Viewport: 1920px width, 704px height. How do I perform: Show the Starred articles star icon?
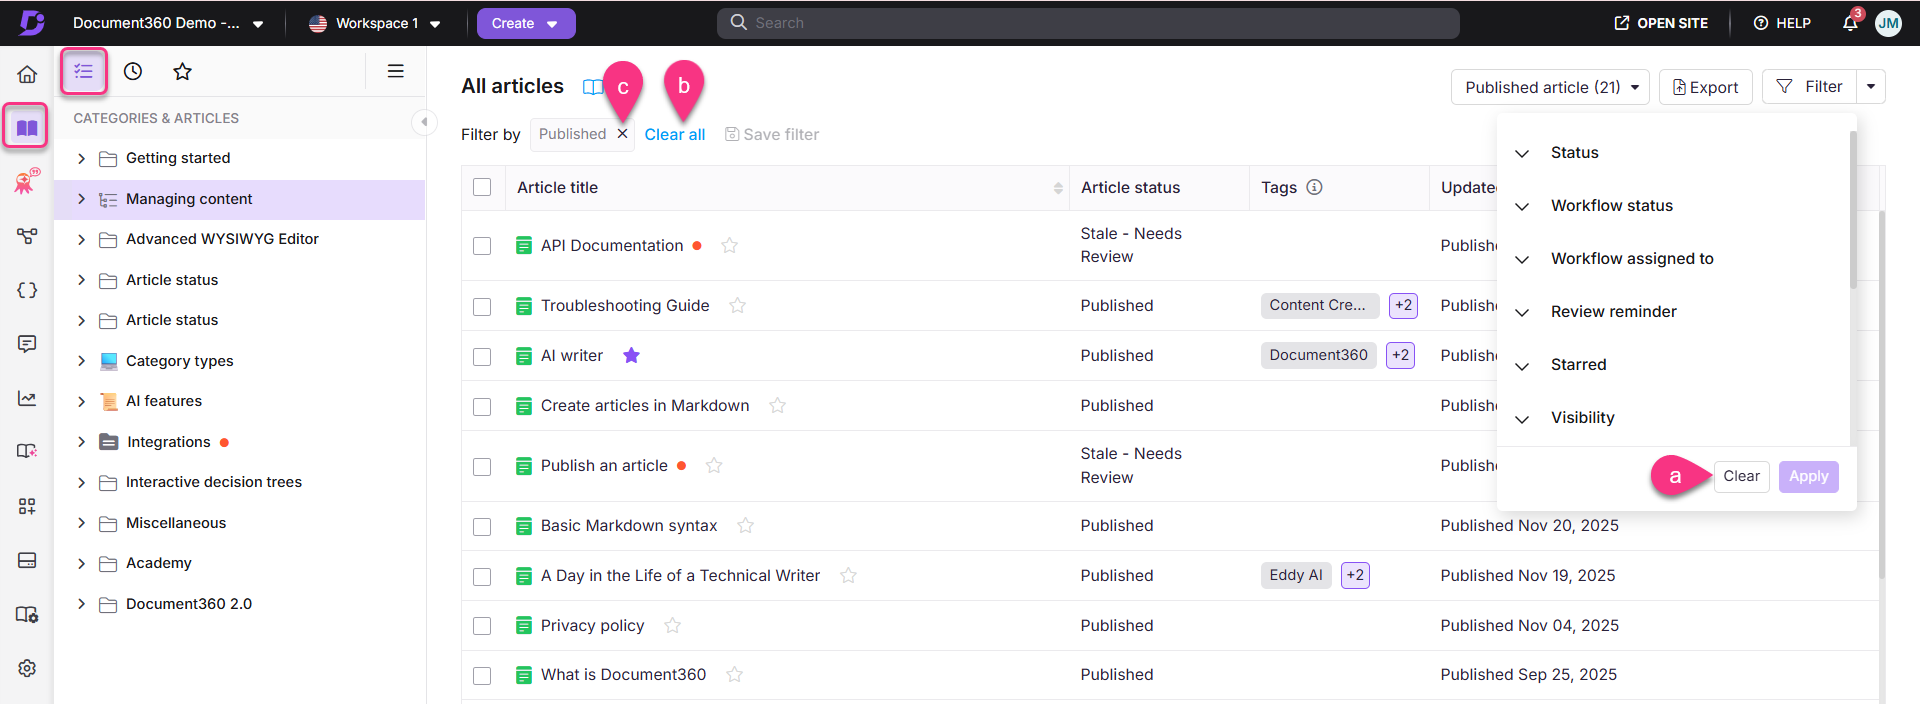182,71
